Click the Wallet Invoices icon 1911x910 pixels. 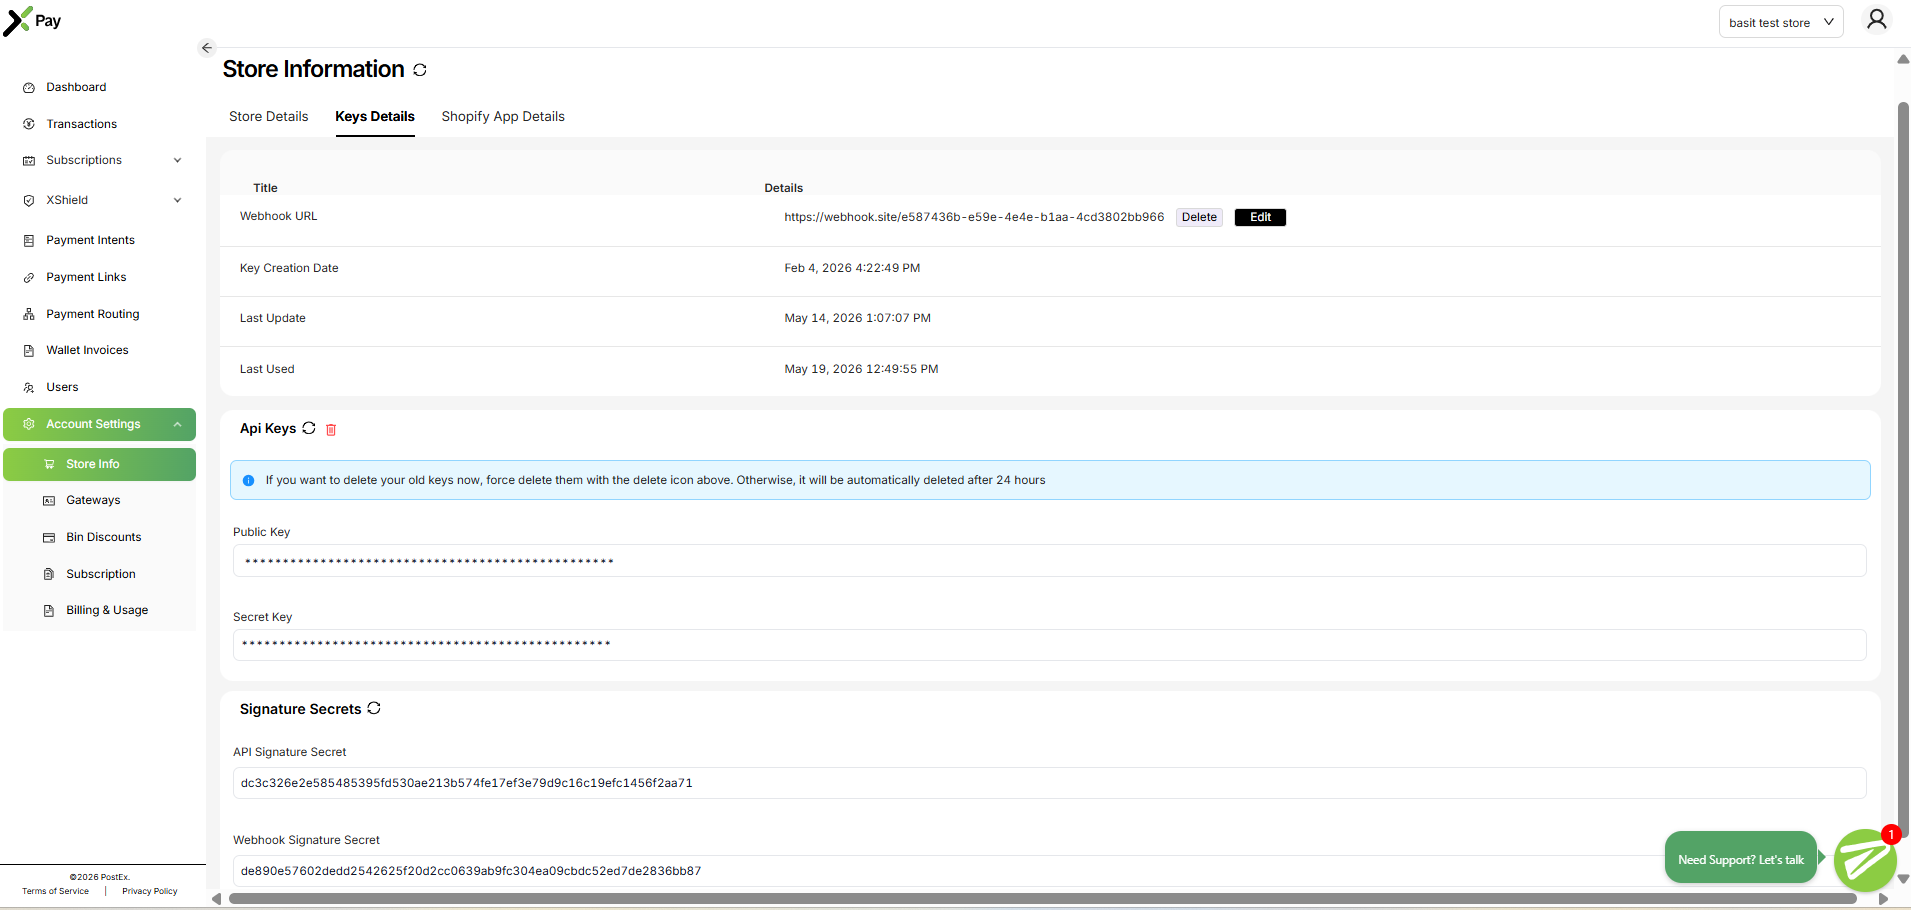pyautogui.click(x=29, y=351)
